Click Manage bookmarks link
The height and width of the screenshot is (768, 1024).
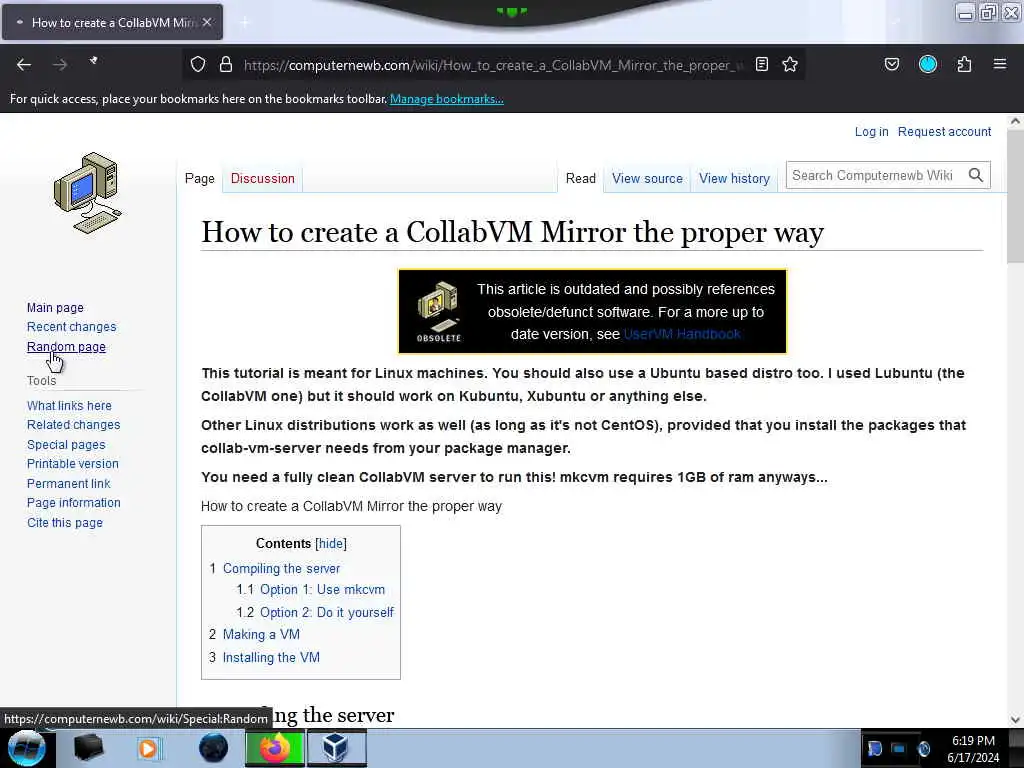click(447, 99)
